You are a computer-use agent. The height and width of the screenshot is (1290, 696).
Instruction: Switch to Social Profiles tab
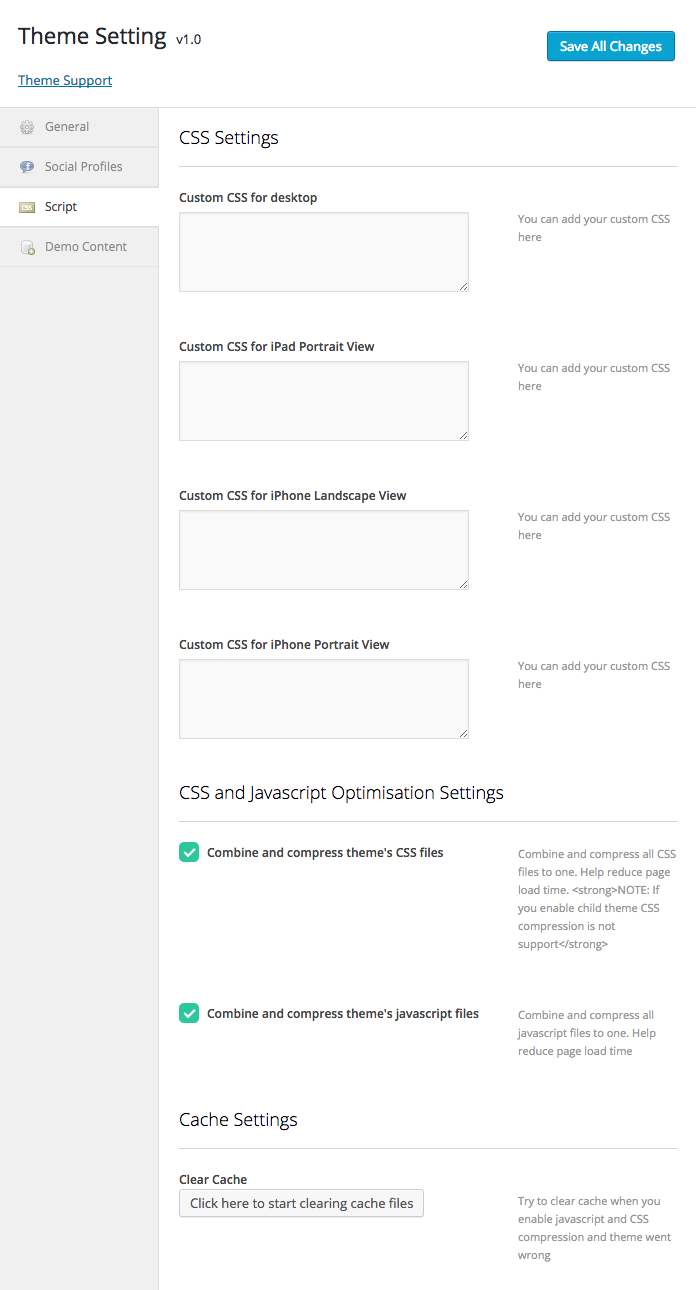click(83, 167)
